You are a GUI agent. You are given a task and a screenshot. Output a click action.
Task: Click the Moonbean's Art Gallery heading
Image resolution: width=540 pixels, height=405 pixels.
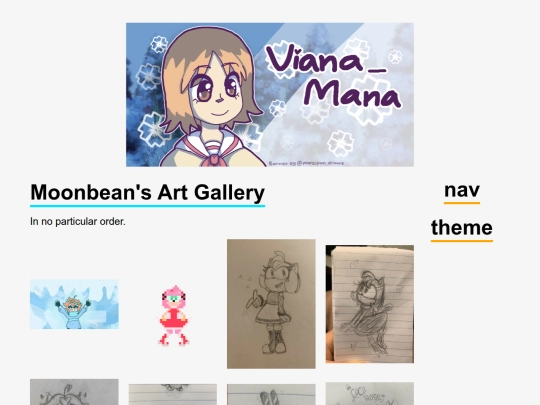[x=147, y=192]
